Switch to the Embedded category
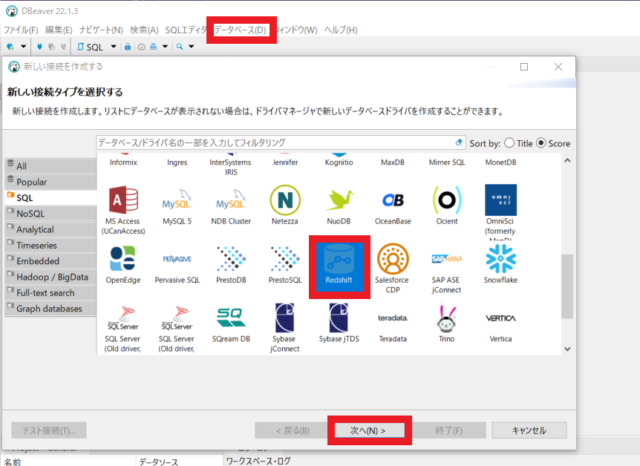 click(x=51, y=261)
